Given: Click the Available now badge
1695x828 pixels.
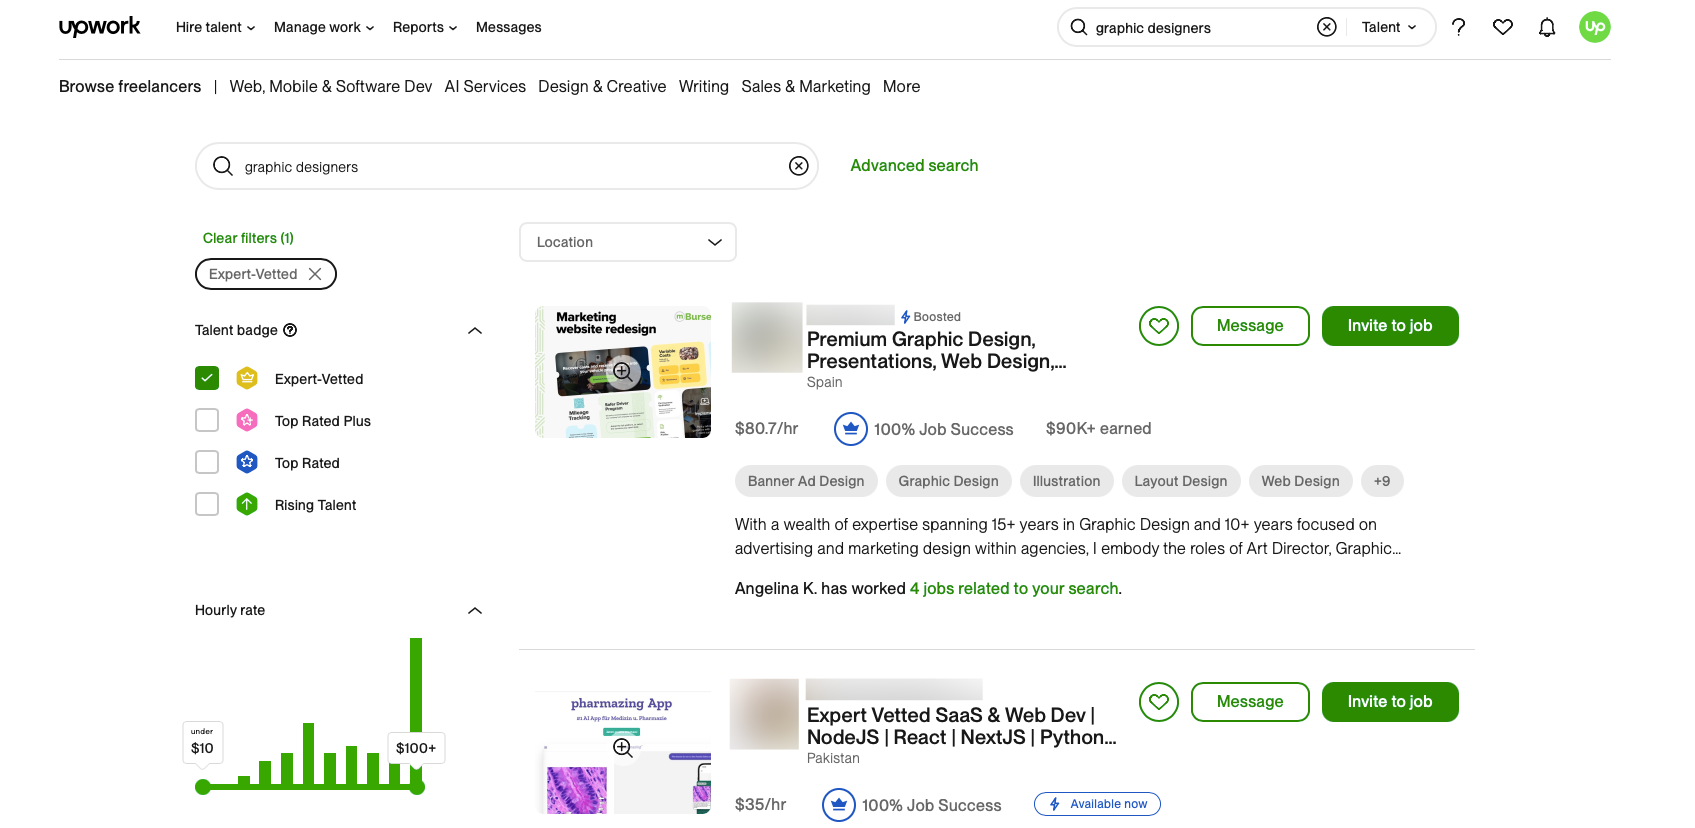Looking at the screenshot, I should (1097, 804).
